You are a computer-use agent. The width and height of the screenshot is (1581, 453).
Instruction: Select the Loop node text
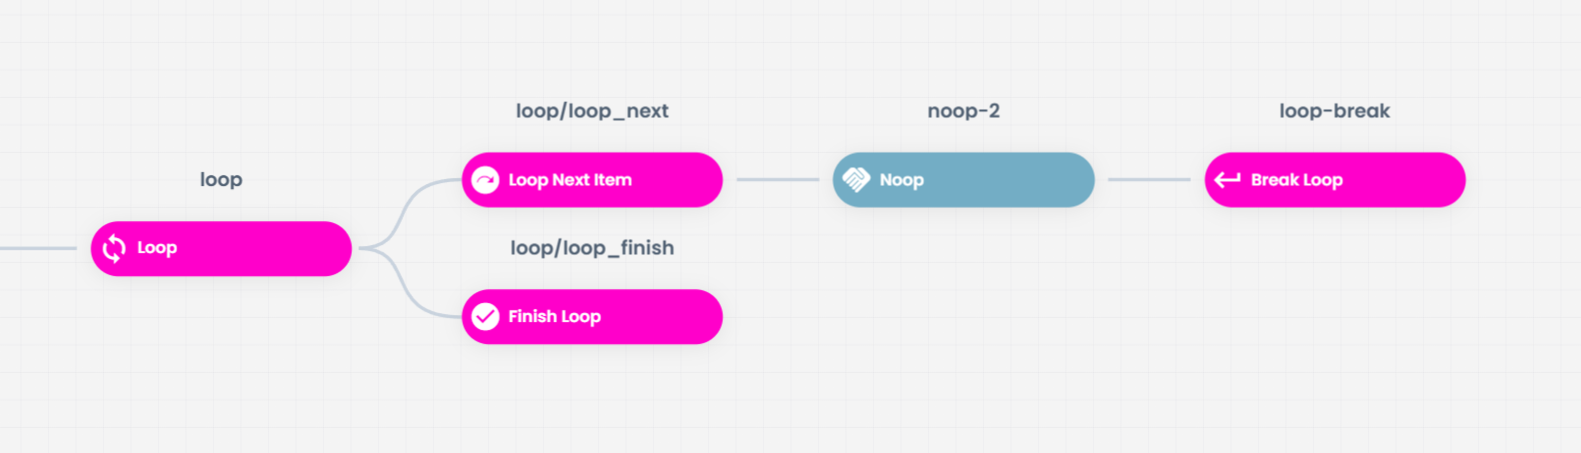pos(157,248)
